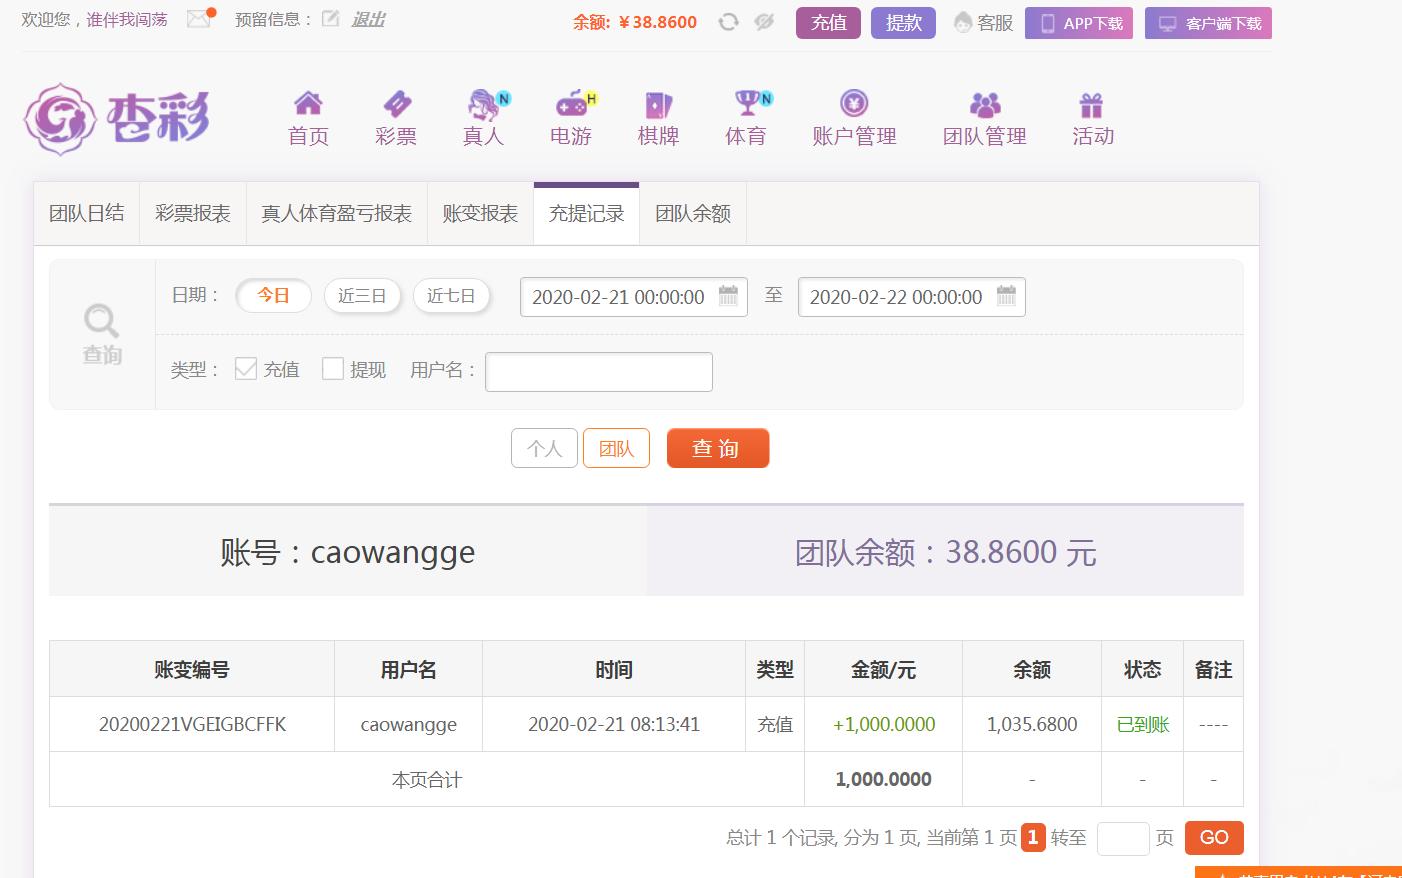Open the 体育 trophy icon
The image size is (1402, 878).
(x=747, y=103)
